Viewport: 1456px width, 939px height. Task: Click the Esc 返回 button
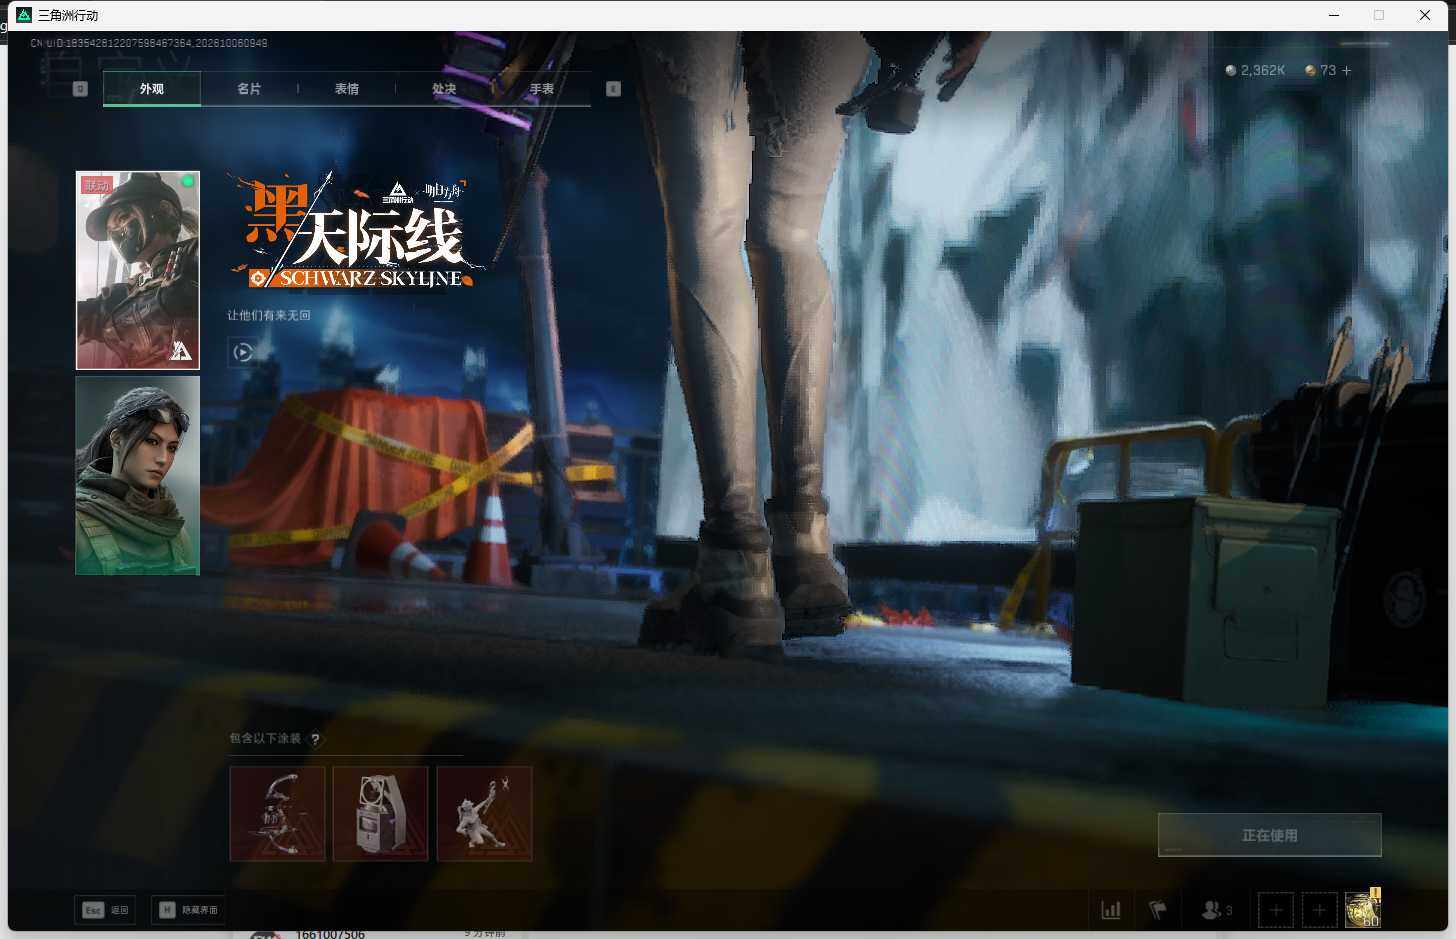(x=105, y=910)
